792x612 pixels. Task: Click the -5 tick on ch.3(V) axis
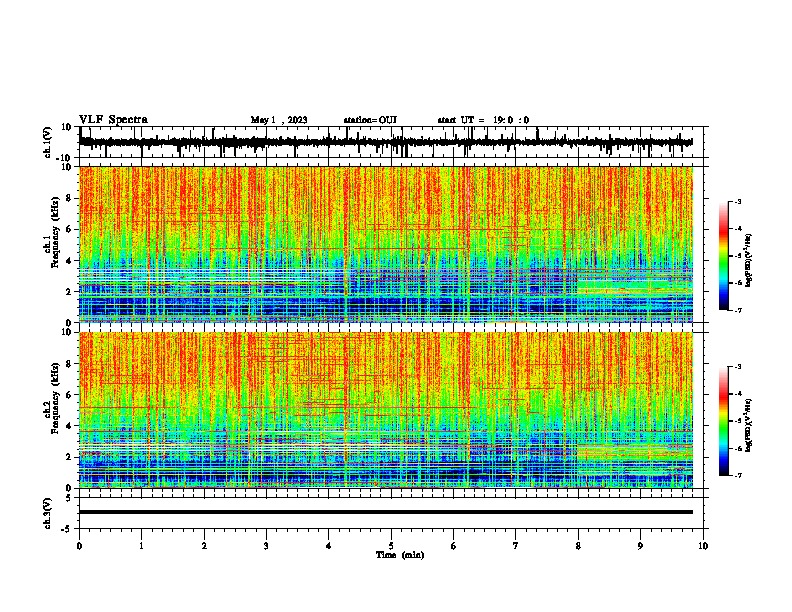(x=67, y=529)
